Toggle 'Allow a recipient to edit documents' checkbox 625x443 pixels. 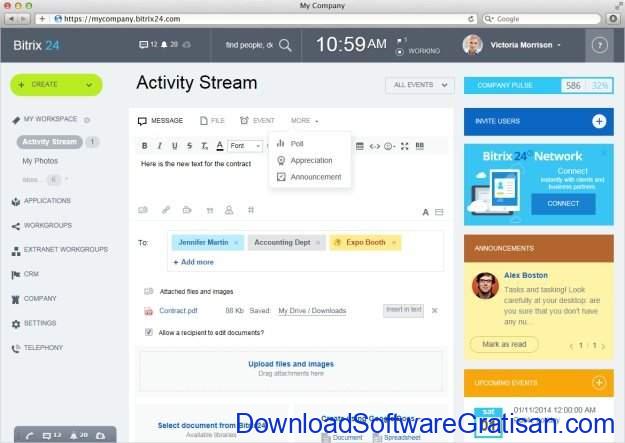[x=148, y=332]
